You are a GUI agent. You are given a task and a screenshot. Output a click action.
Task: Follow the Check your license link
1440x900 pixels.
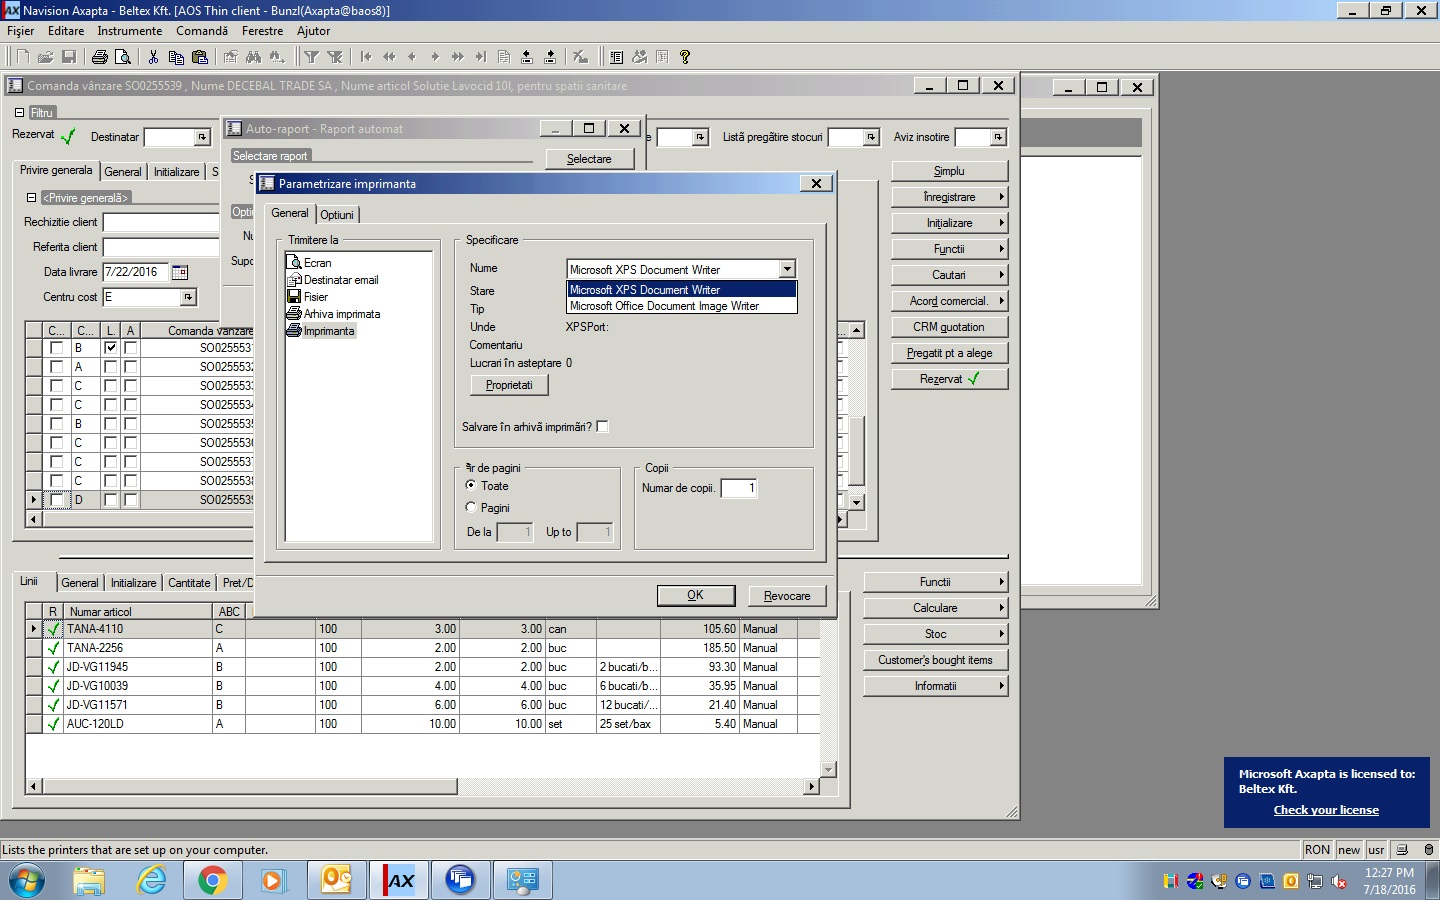(x=1326, y=810)
